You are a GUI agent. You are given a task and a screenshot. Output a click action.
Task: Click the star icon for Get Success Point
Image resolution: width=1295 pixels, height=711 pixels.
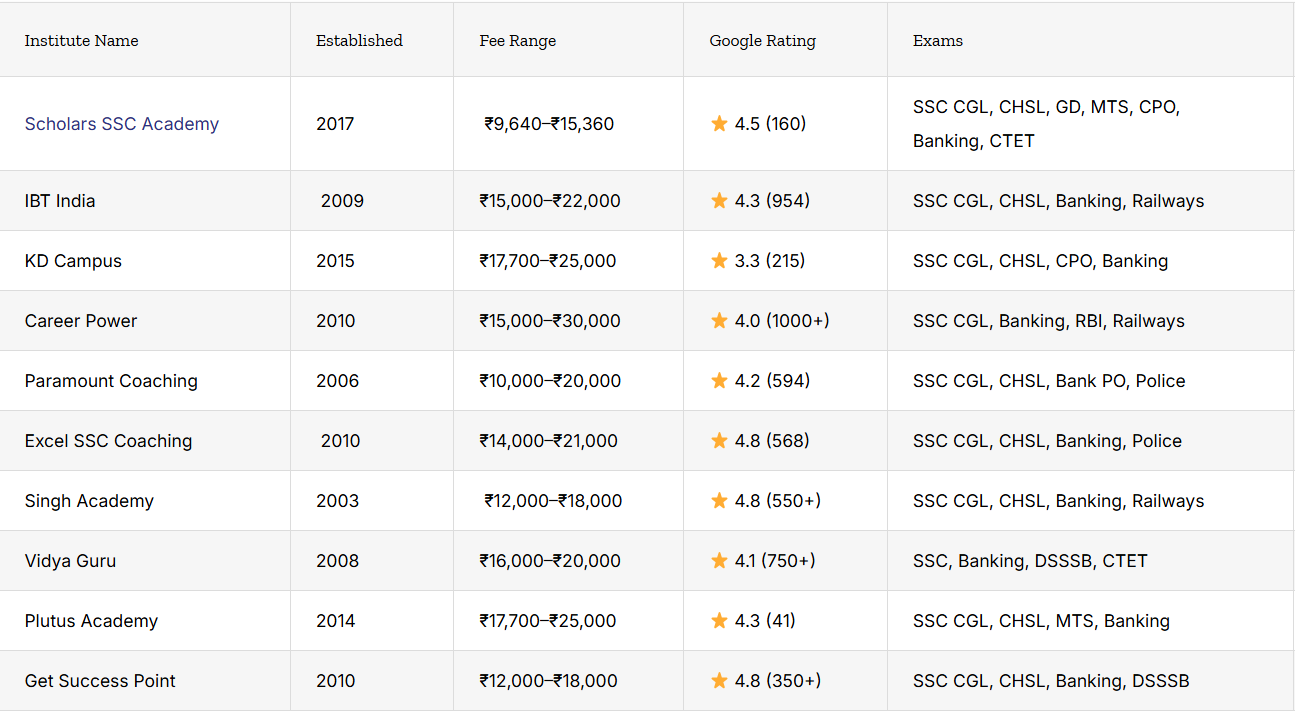tap(719, 681)
